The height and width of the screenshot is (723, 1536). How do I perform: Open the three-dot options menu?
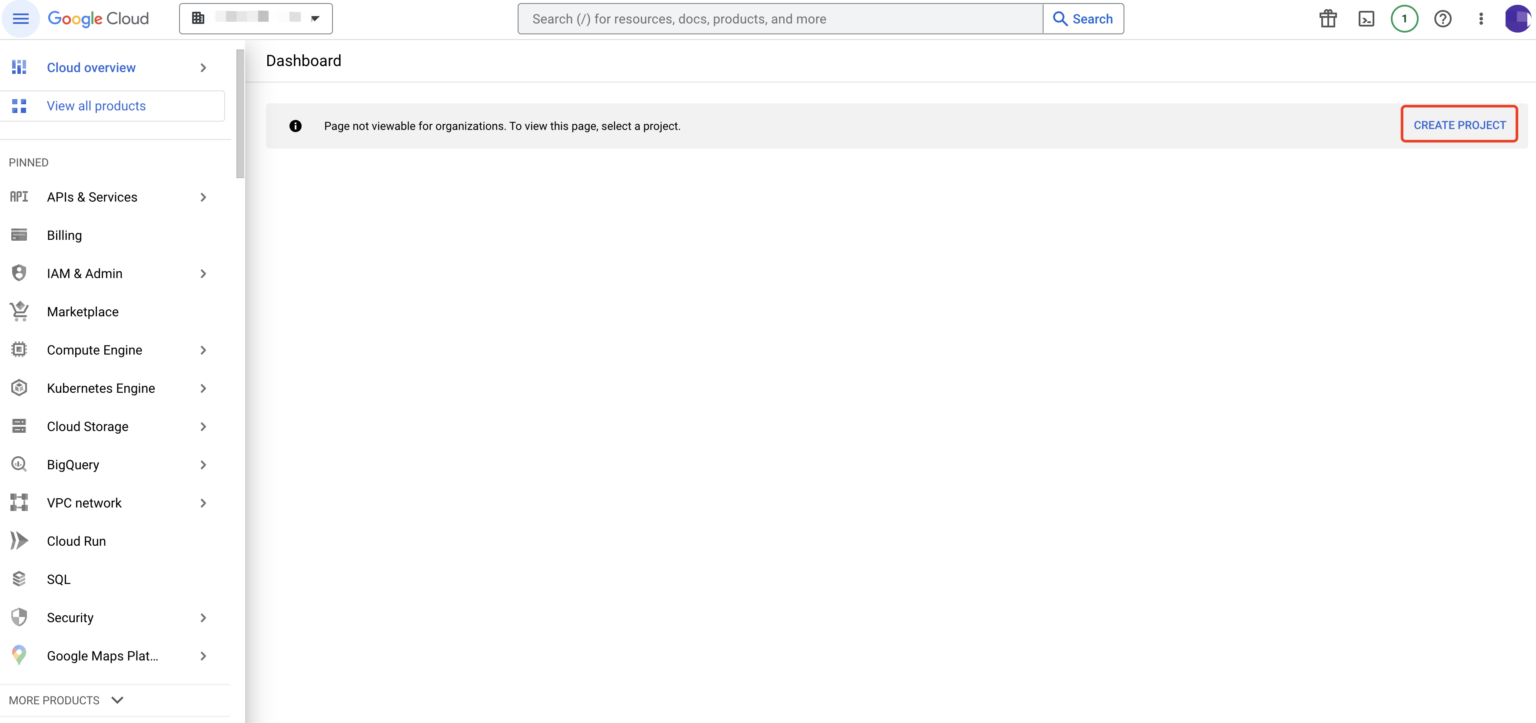(x=1481, y=18)
